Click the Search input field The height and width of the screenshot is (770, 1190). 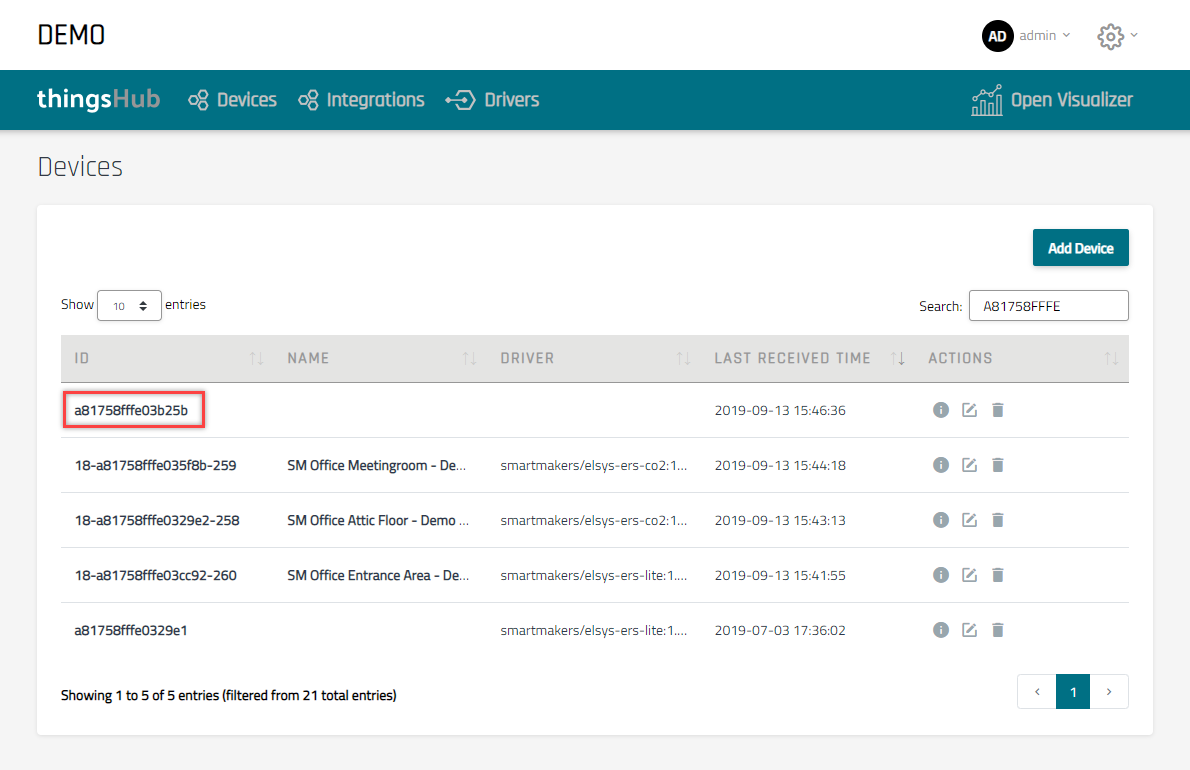pyautogui.click(x=1048, y=306)
